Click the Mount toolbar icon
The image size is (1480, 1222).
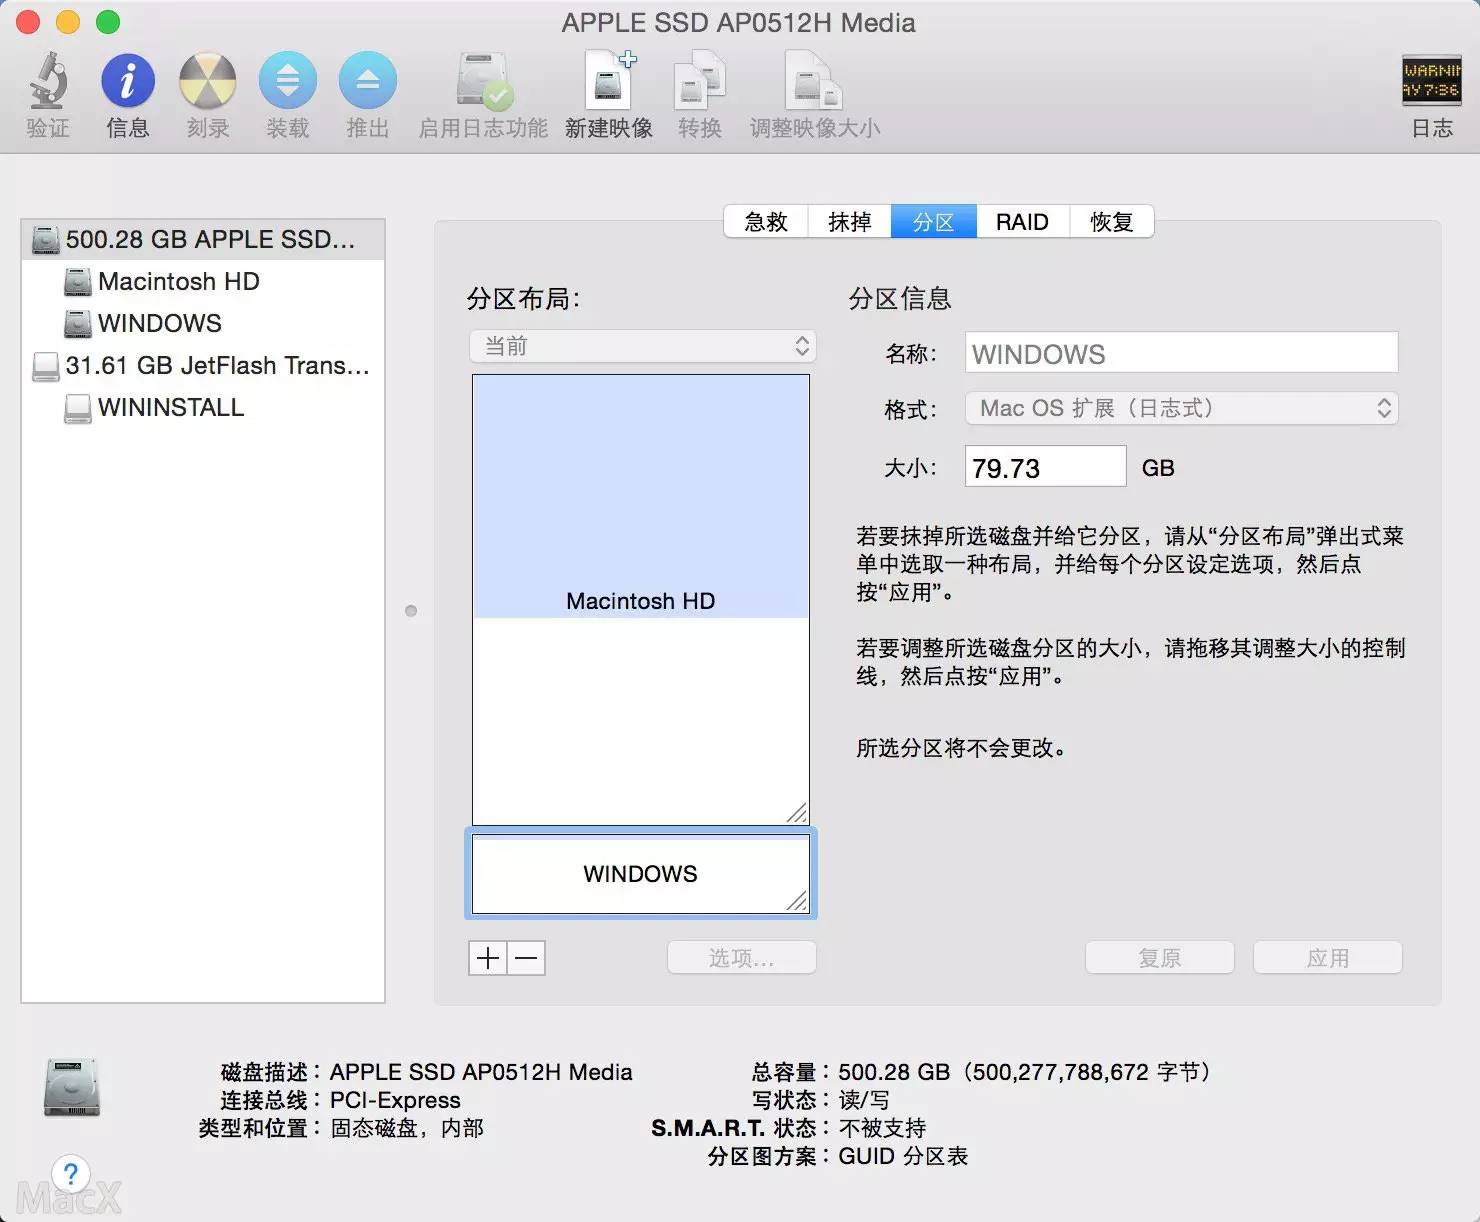(287, 82)
